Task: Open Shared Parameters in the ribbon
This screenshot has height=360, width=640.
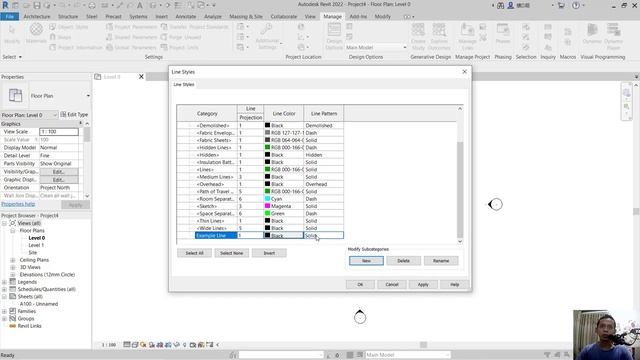Action: (131, 37)
